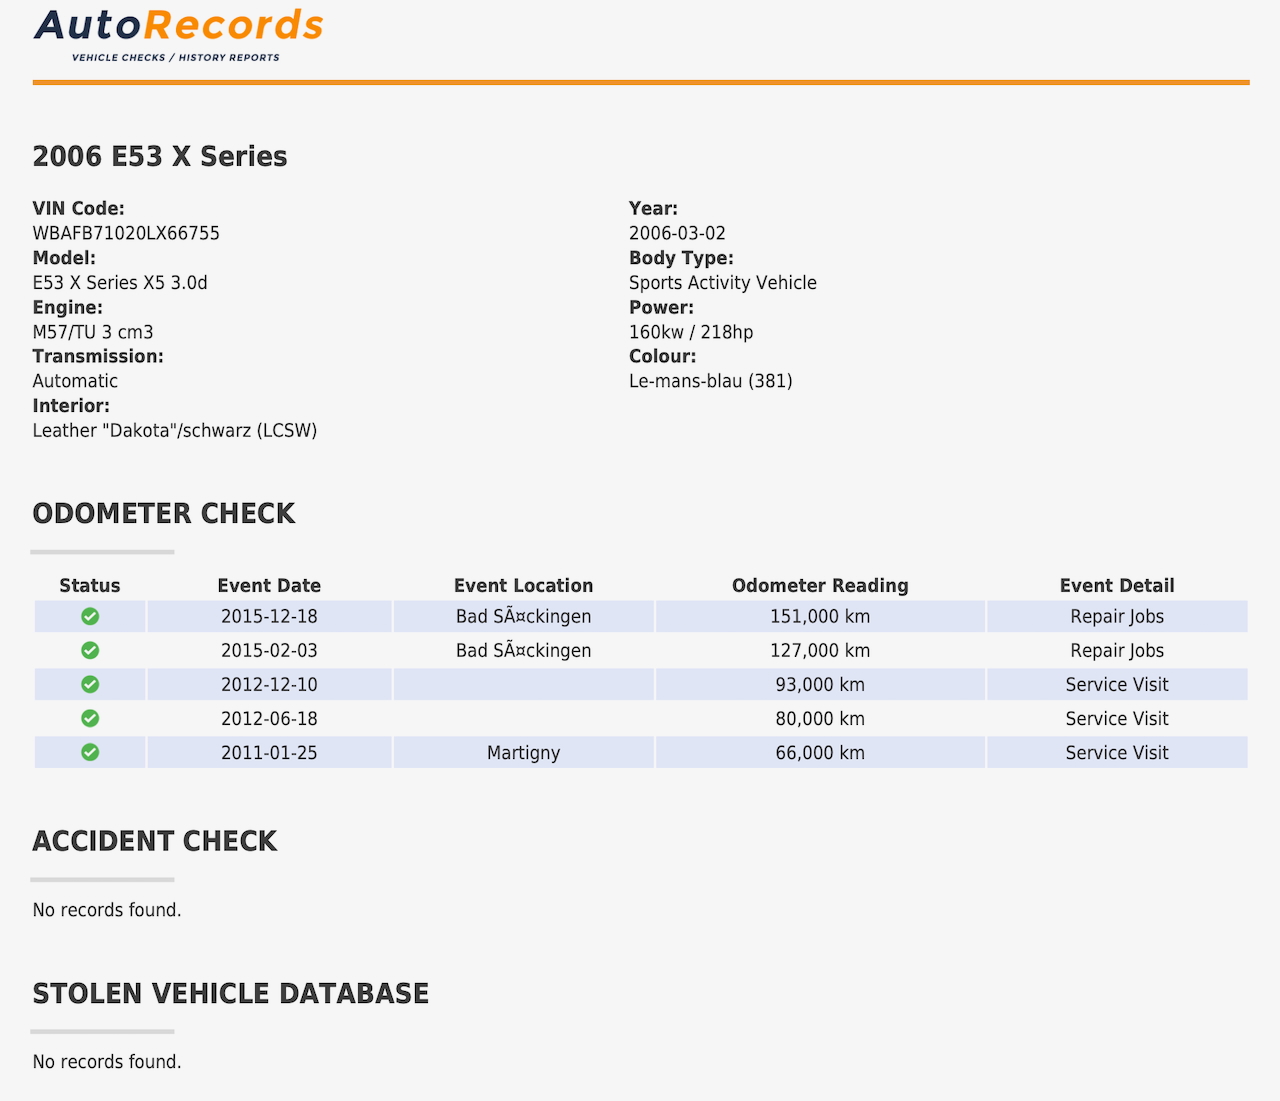Click 'Repair Jobs' in the 151,000 km row

(x=1117, y=616)
